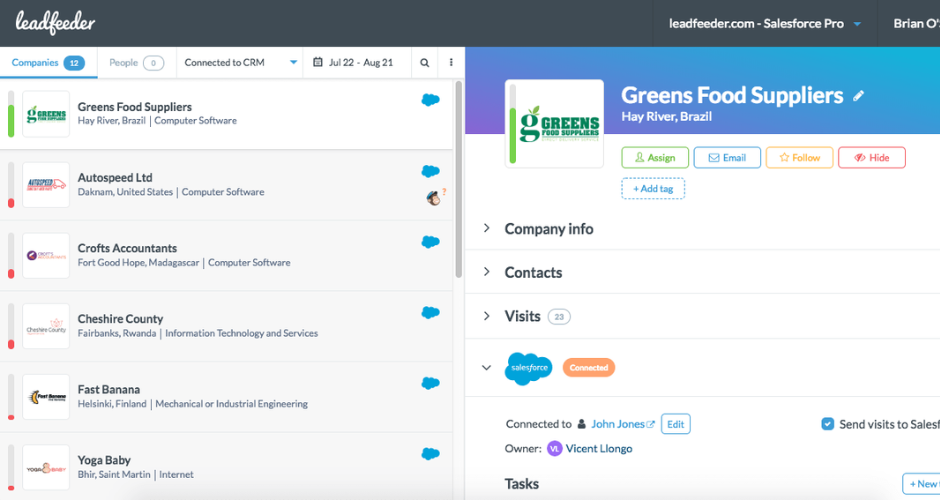Switch to the Companies tab
This screenshot has height=500, width=940.
click(x=49, y=62)
